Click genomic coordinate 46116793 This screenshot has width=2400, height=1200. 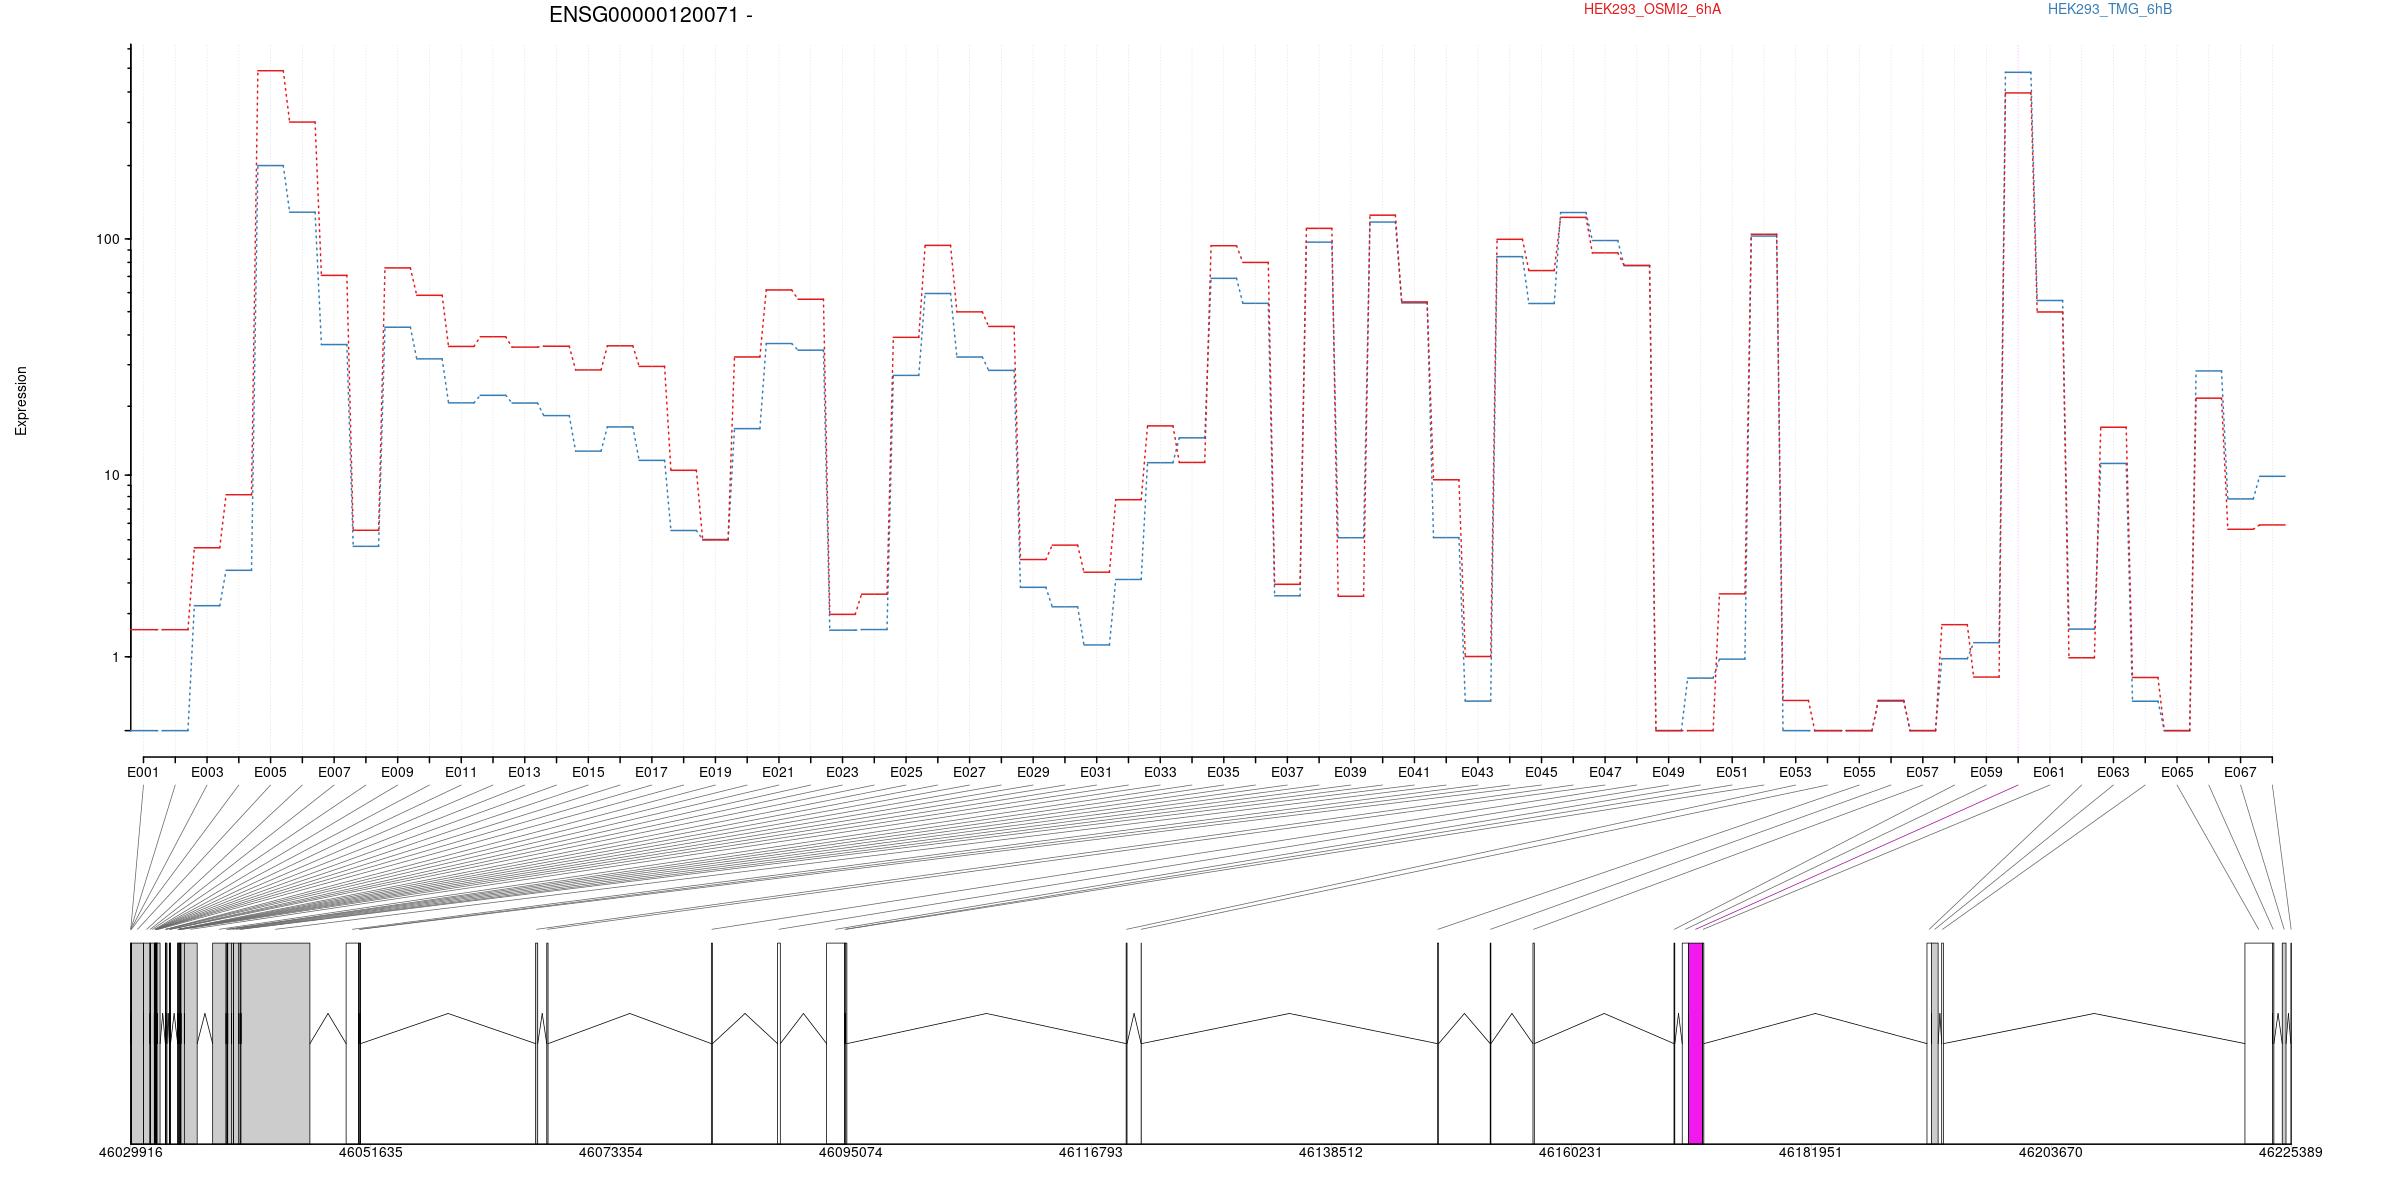tap(1091, 1152)
